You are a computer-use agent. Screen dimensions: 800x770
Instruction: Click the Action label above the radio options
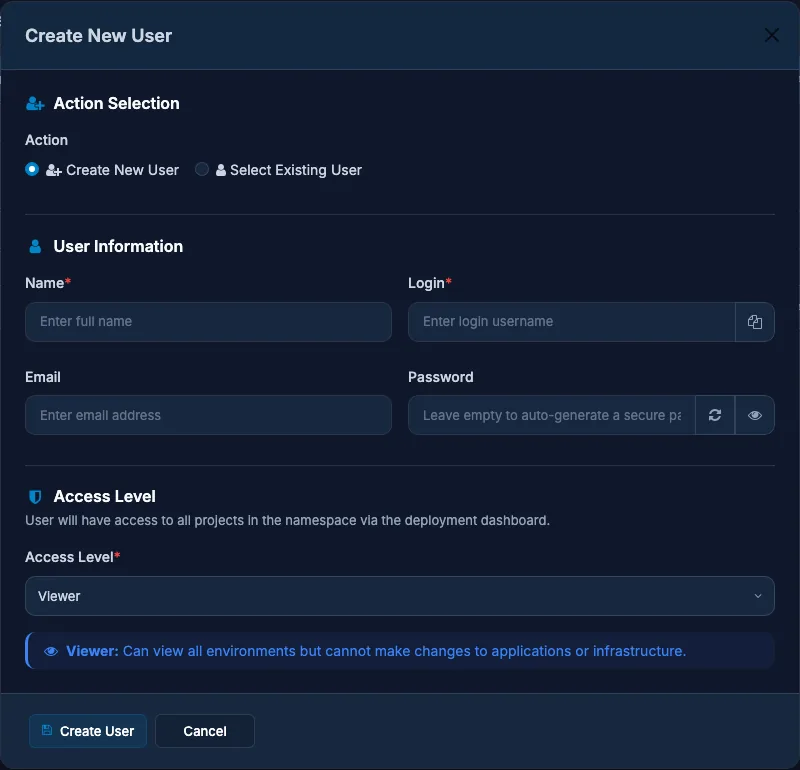(x=46, y=140)
